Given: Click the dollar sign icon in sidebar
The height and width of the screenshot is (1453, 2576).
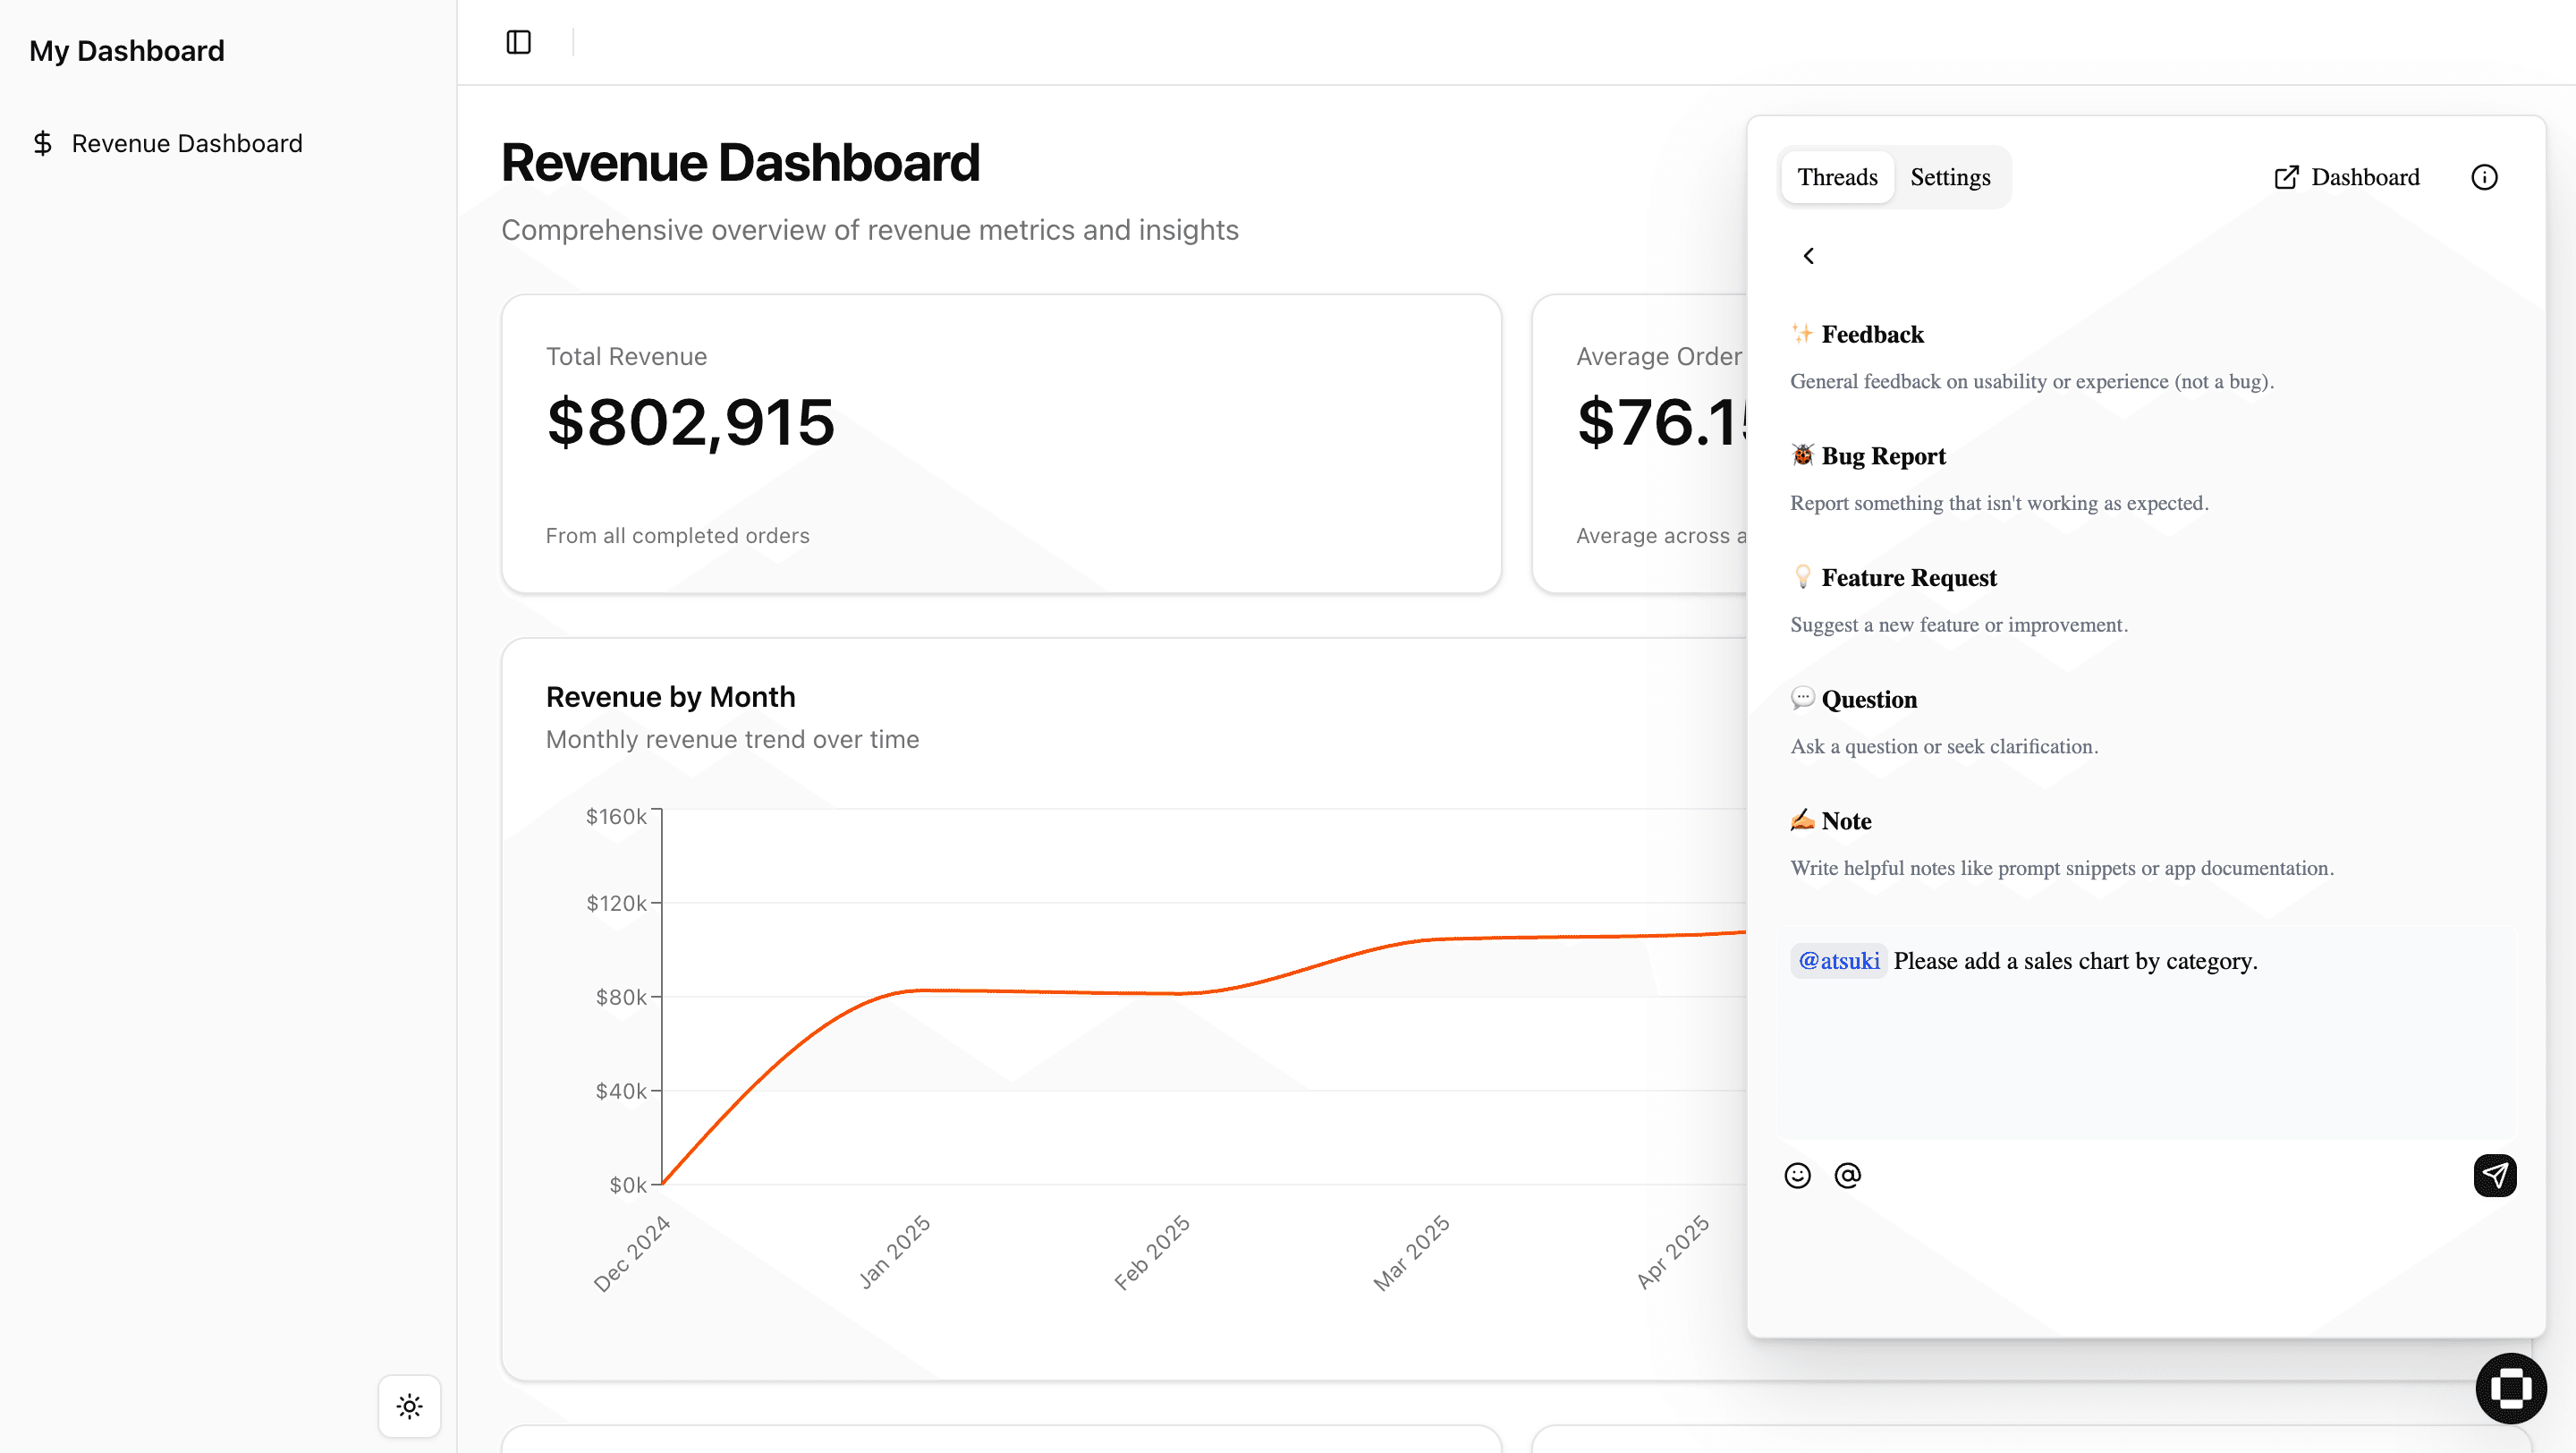Looking at the screenshot, I should pyautogui.click(x=42, y=143).
